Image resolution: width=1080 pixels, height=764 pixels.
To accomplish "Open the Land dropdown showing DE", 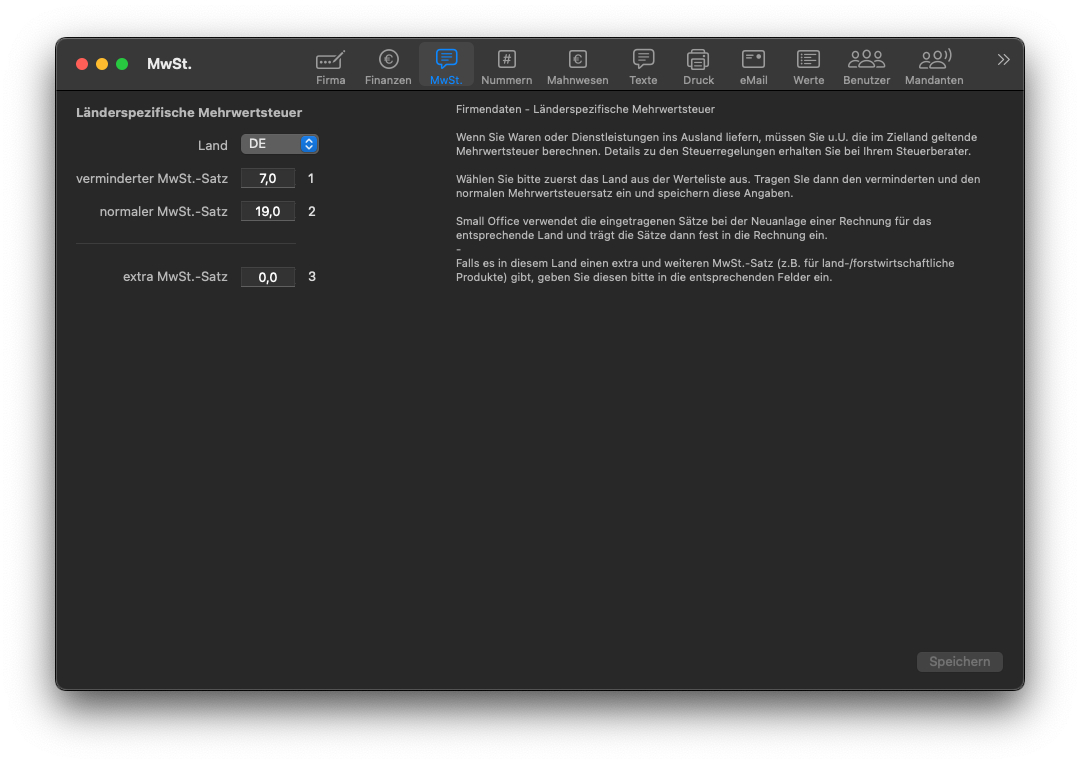I will (280, 144).
